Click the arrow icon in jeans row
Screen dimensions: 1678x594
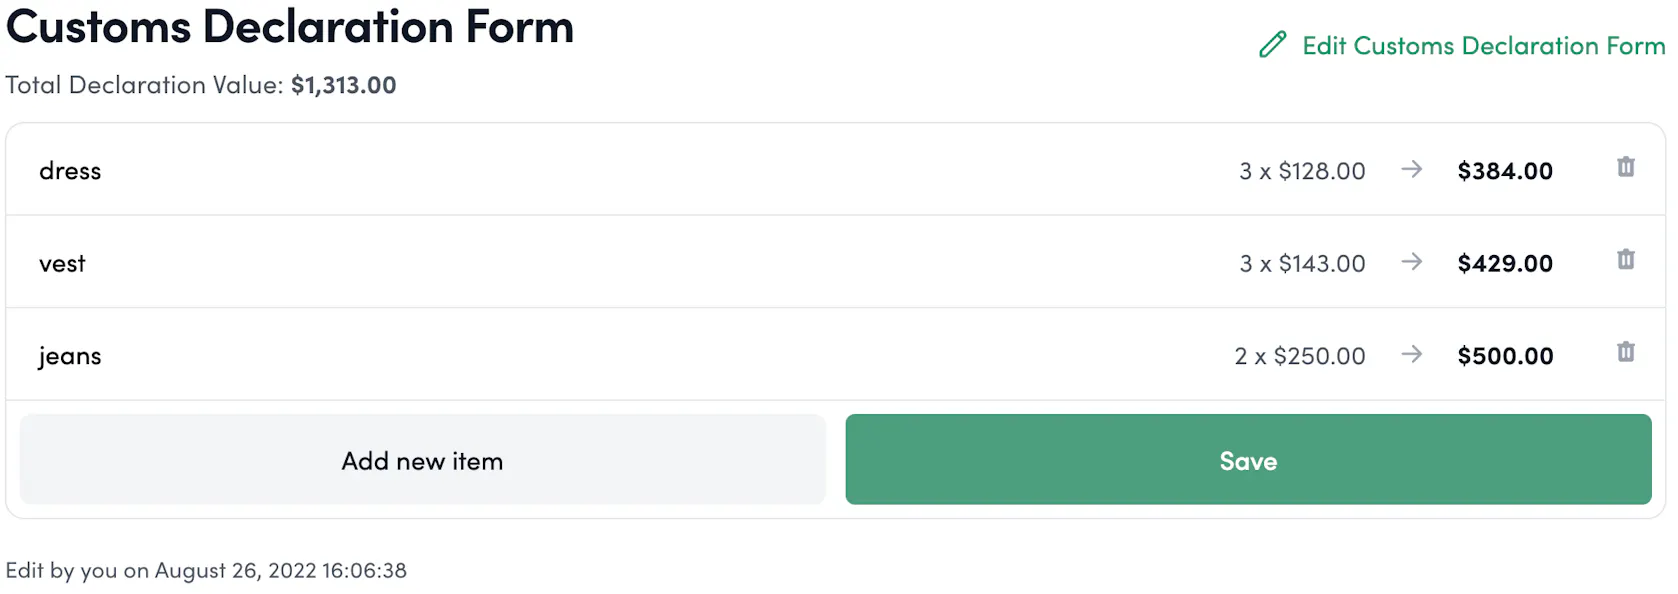click(1412, 354)
